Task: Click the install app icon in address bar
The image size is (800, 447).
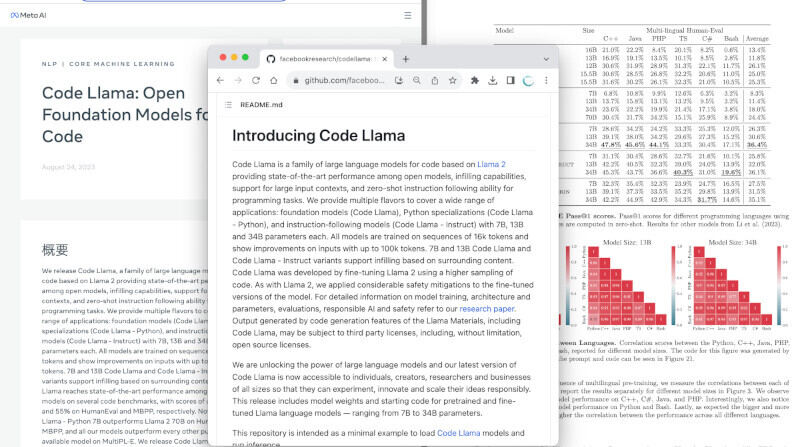Action: (397, 80)
